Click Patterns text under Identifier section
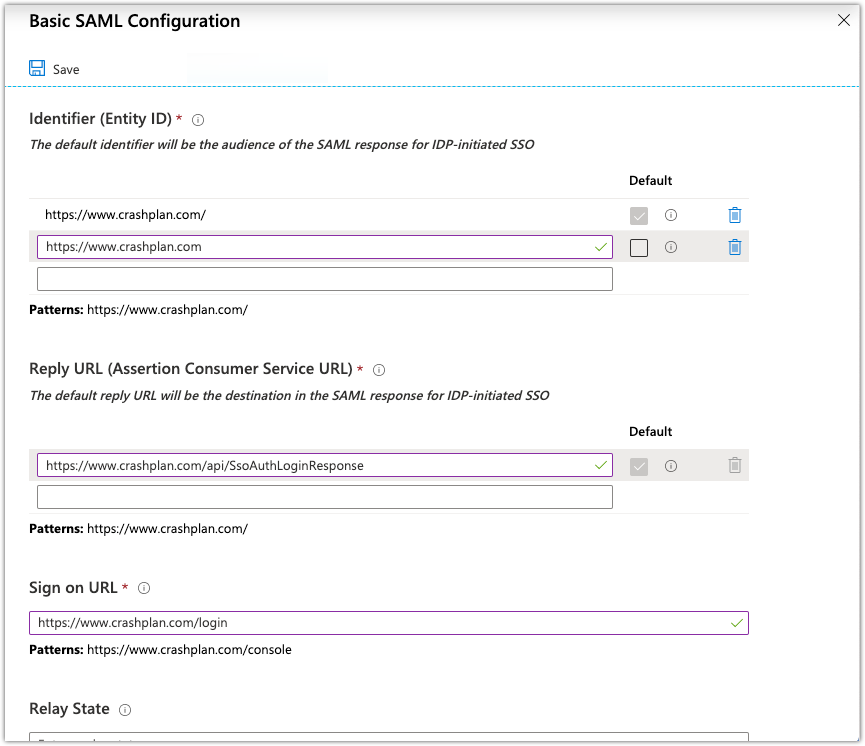This screenshot has width=865, height=746. (x=138, y=310)
